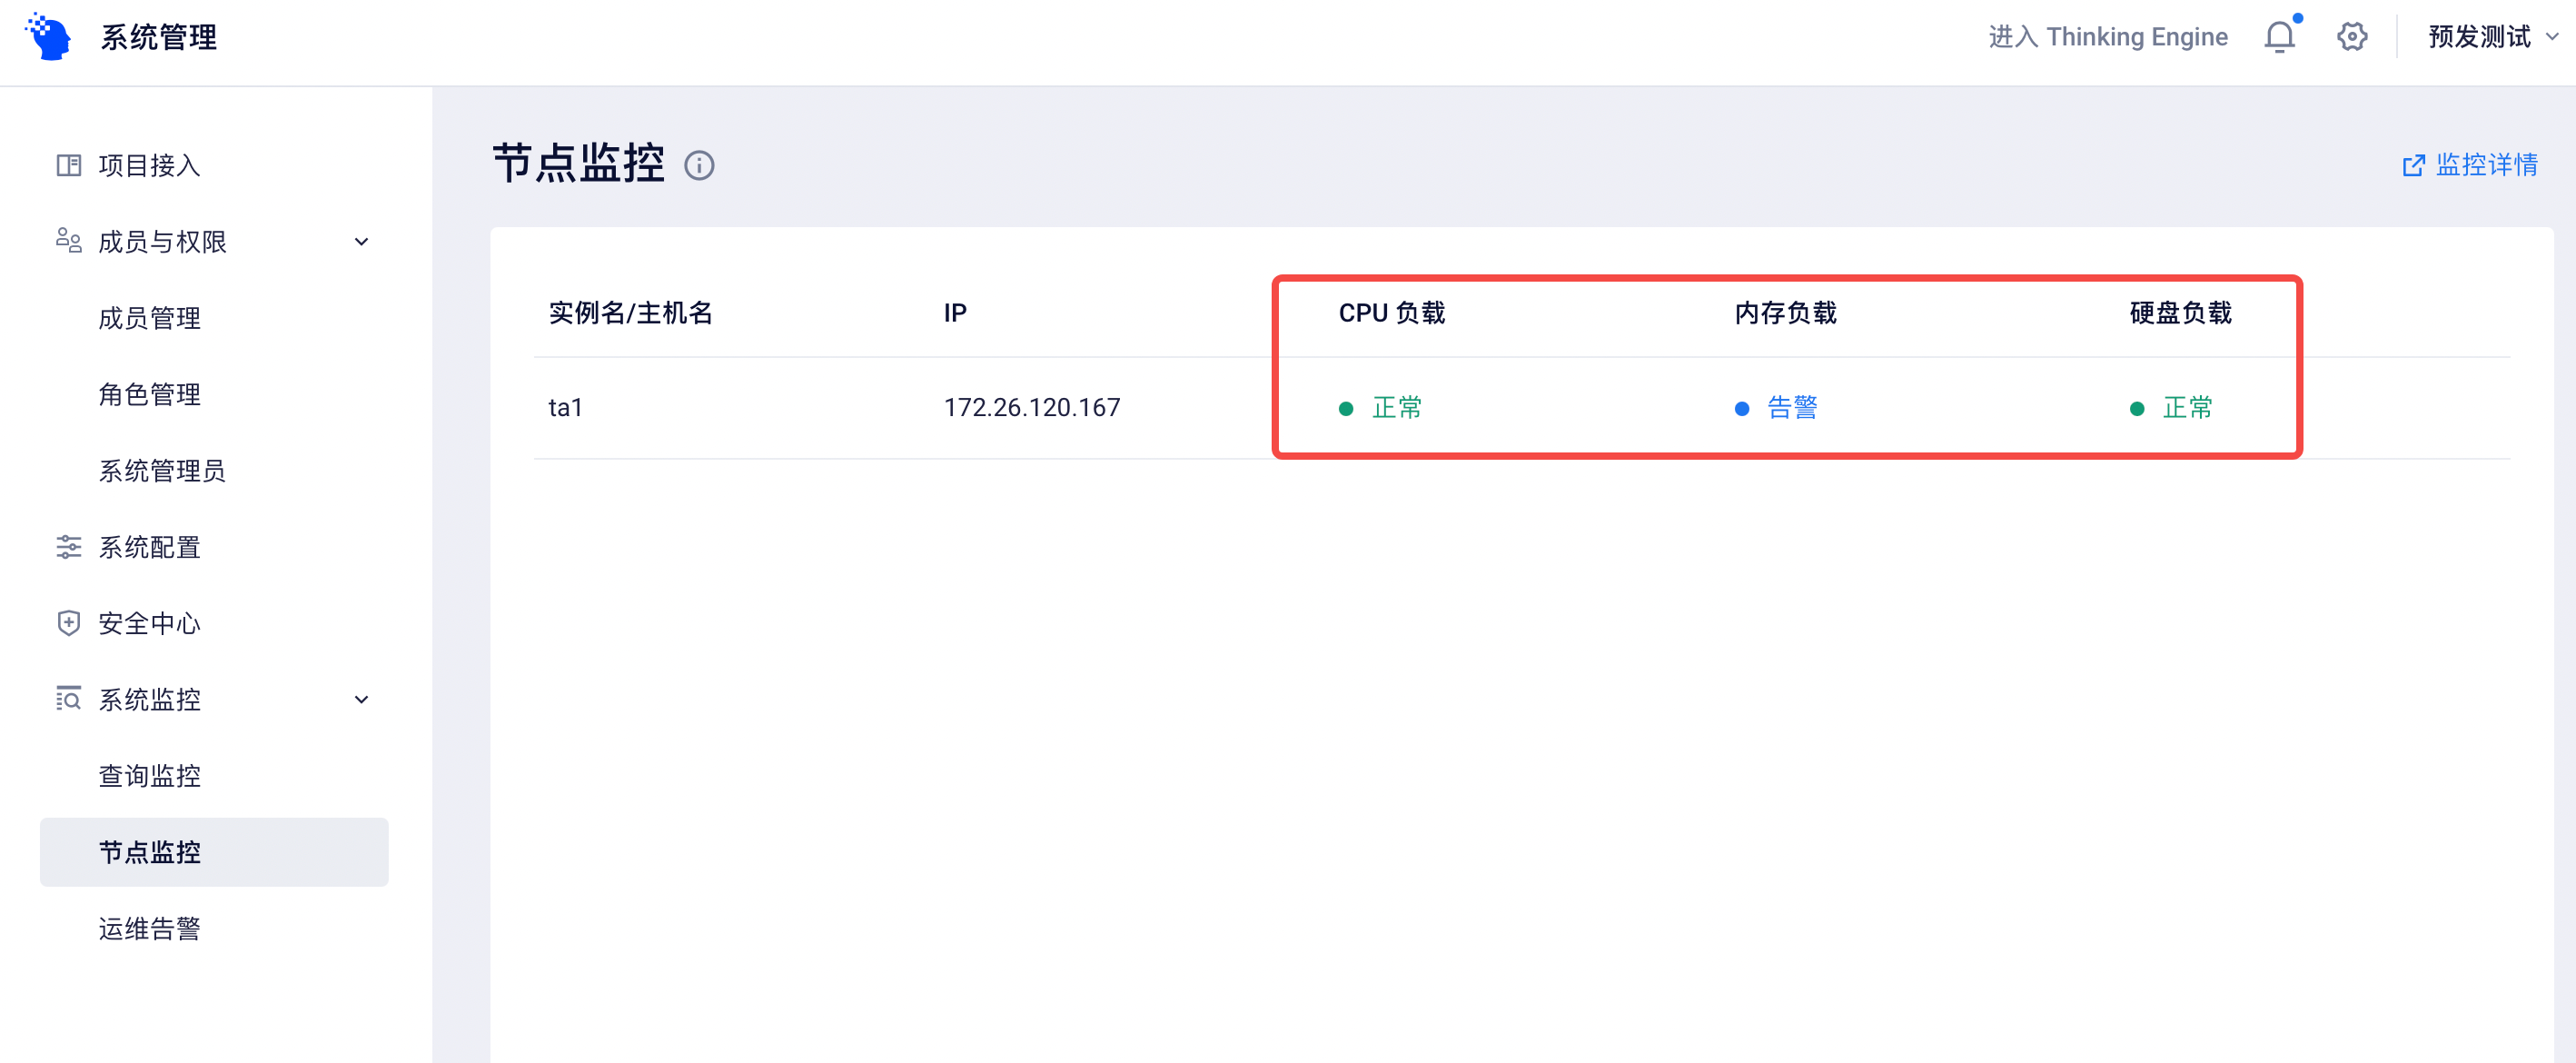
Task: Select 角色管理 in the sidebar
Action: point(150,394)
